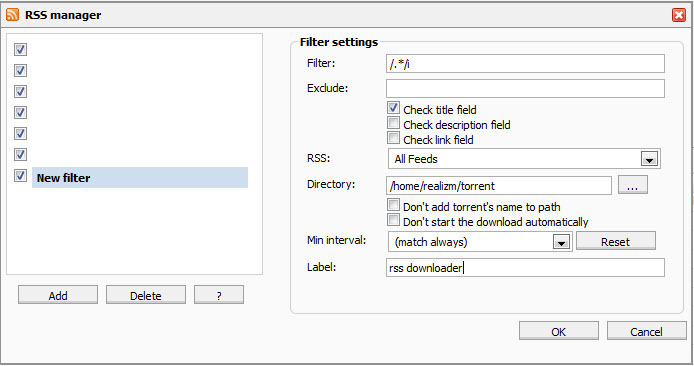694x366 pixels.
Task: Click the Add filter button
Action: (58, 295)
